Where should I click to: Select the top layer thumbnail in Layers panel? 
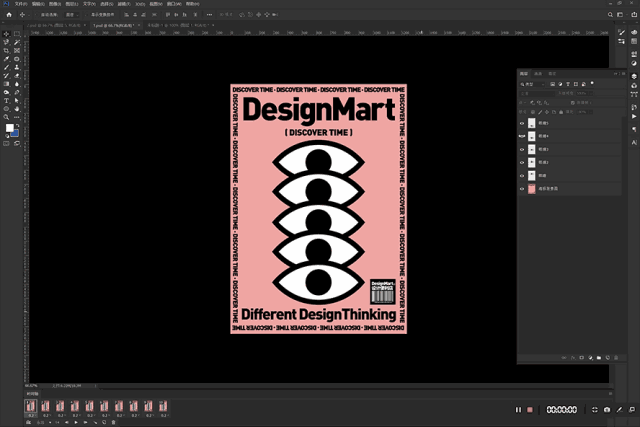(x=531, y=122)
